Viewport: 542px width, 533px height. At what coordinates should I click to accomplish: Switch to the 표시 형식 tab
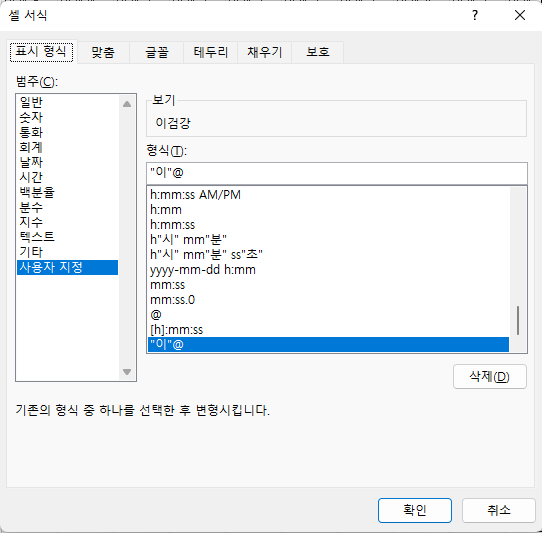tap(41, 52)
